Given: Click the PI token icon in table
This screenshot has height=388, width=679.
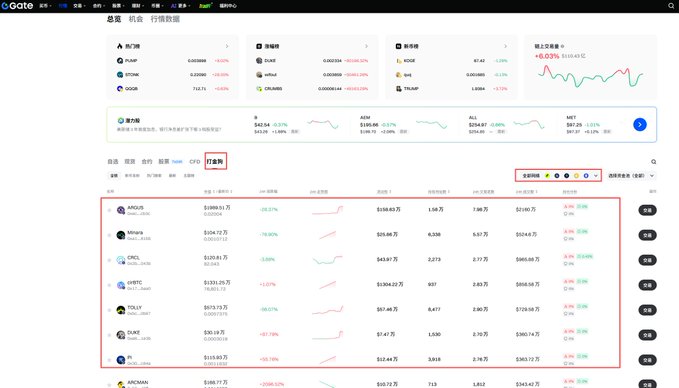Looking at the screenshot, I should pos(121,360).
